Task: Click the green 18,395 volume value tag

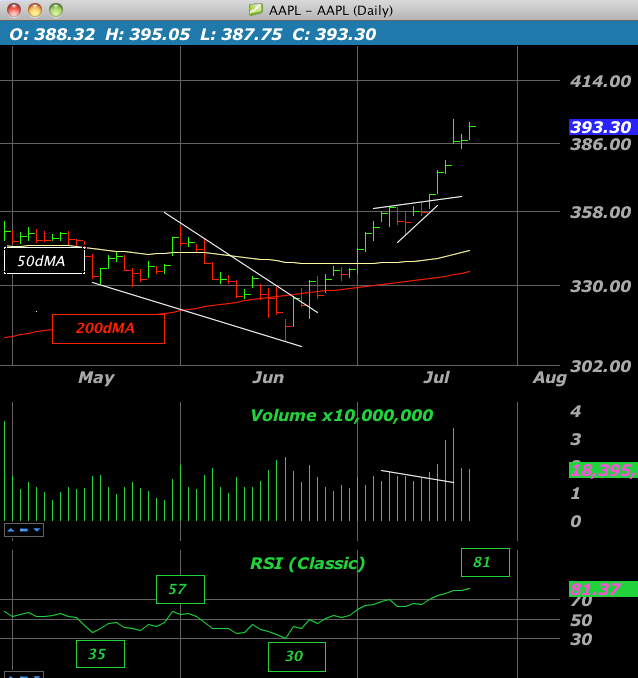Action: (x=603, y=470)
